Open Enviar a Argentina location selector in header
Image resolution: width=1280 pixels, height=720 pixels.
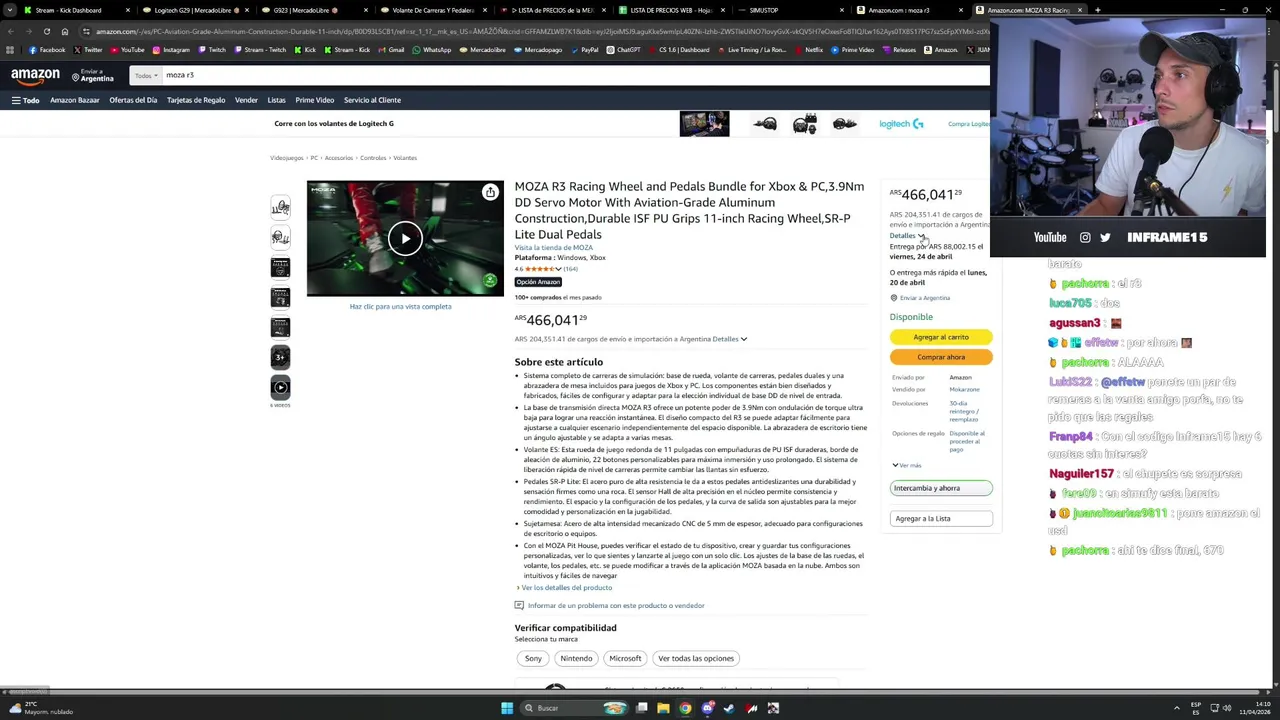click(x=92, y=75)
